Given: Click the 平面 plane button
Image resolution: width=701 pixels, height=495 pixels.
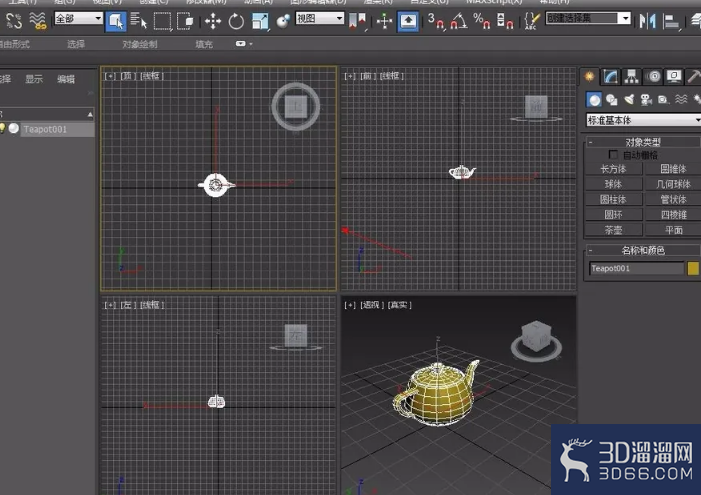Looking at the screenshot, I should pyautogui.click(x=673, y=230).
